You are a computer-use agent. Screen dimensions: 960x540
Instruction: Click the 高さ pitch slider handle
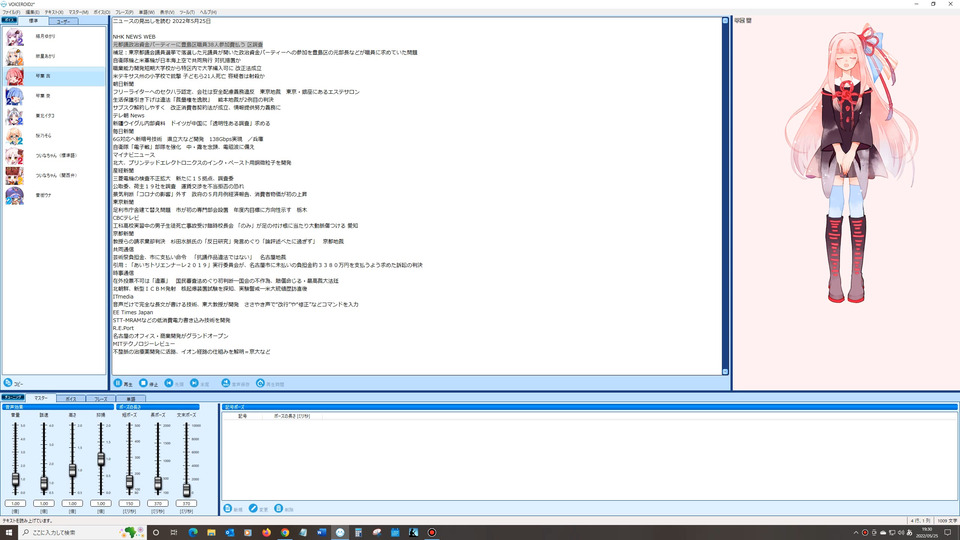72,470
